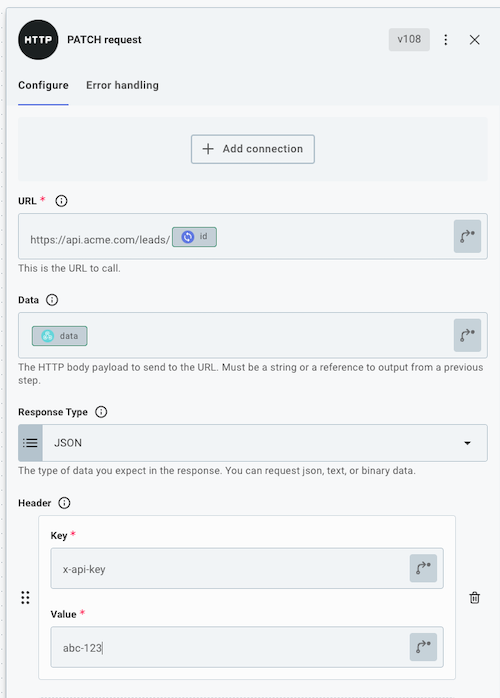Image resolution: width=500 pixels, height=698 pixels.
Task: Click the Response Type label
Action: pos(53,412)
